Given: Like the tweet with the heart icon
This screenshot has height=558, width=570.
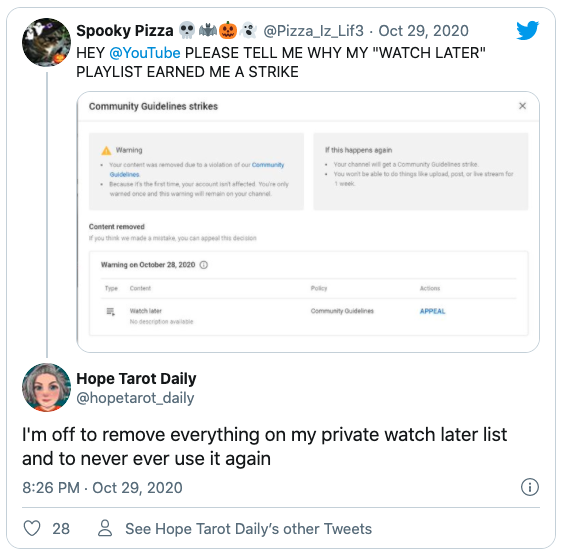Looking at the screenshot, I should pos(32,528).
